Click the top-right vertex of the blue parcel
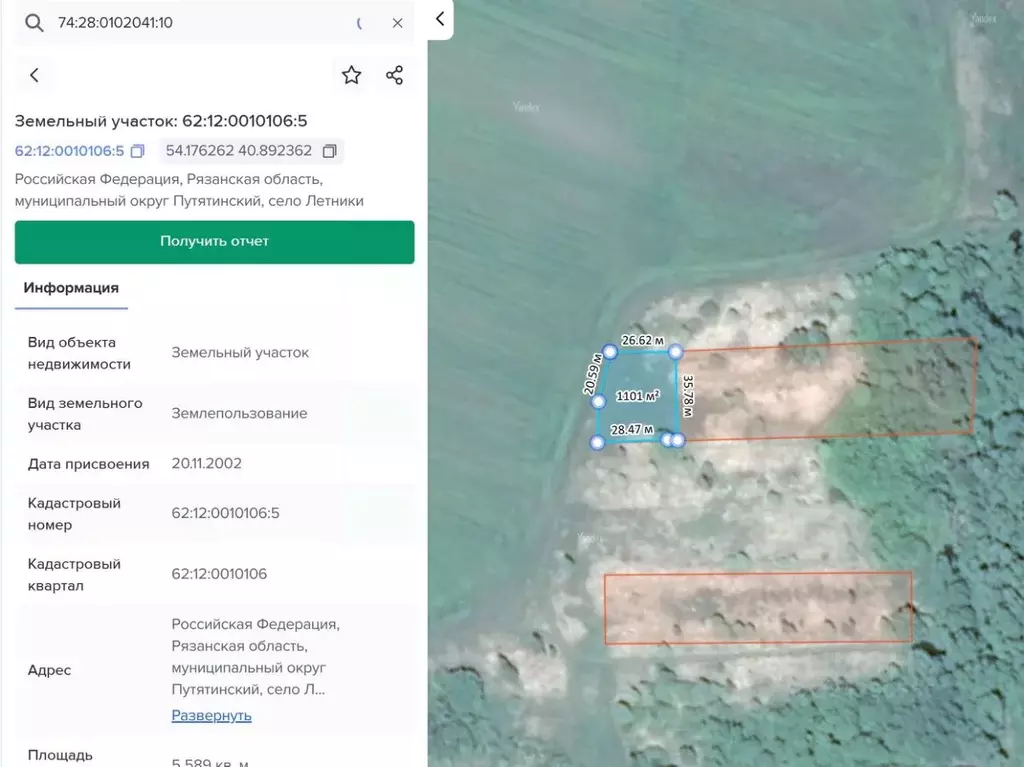 [676, 351]
